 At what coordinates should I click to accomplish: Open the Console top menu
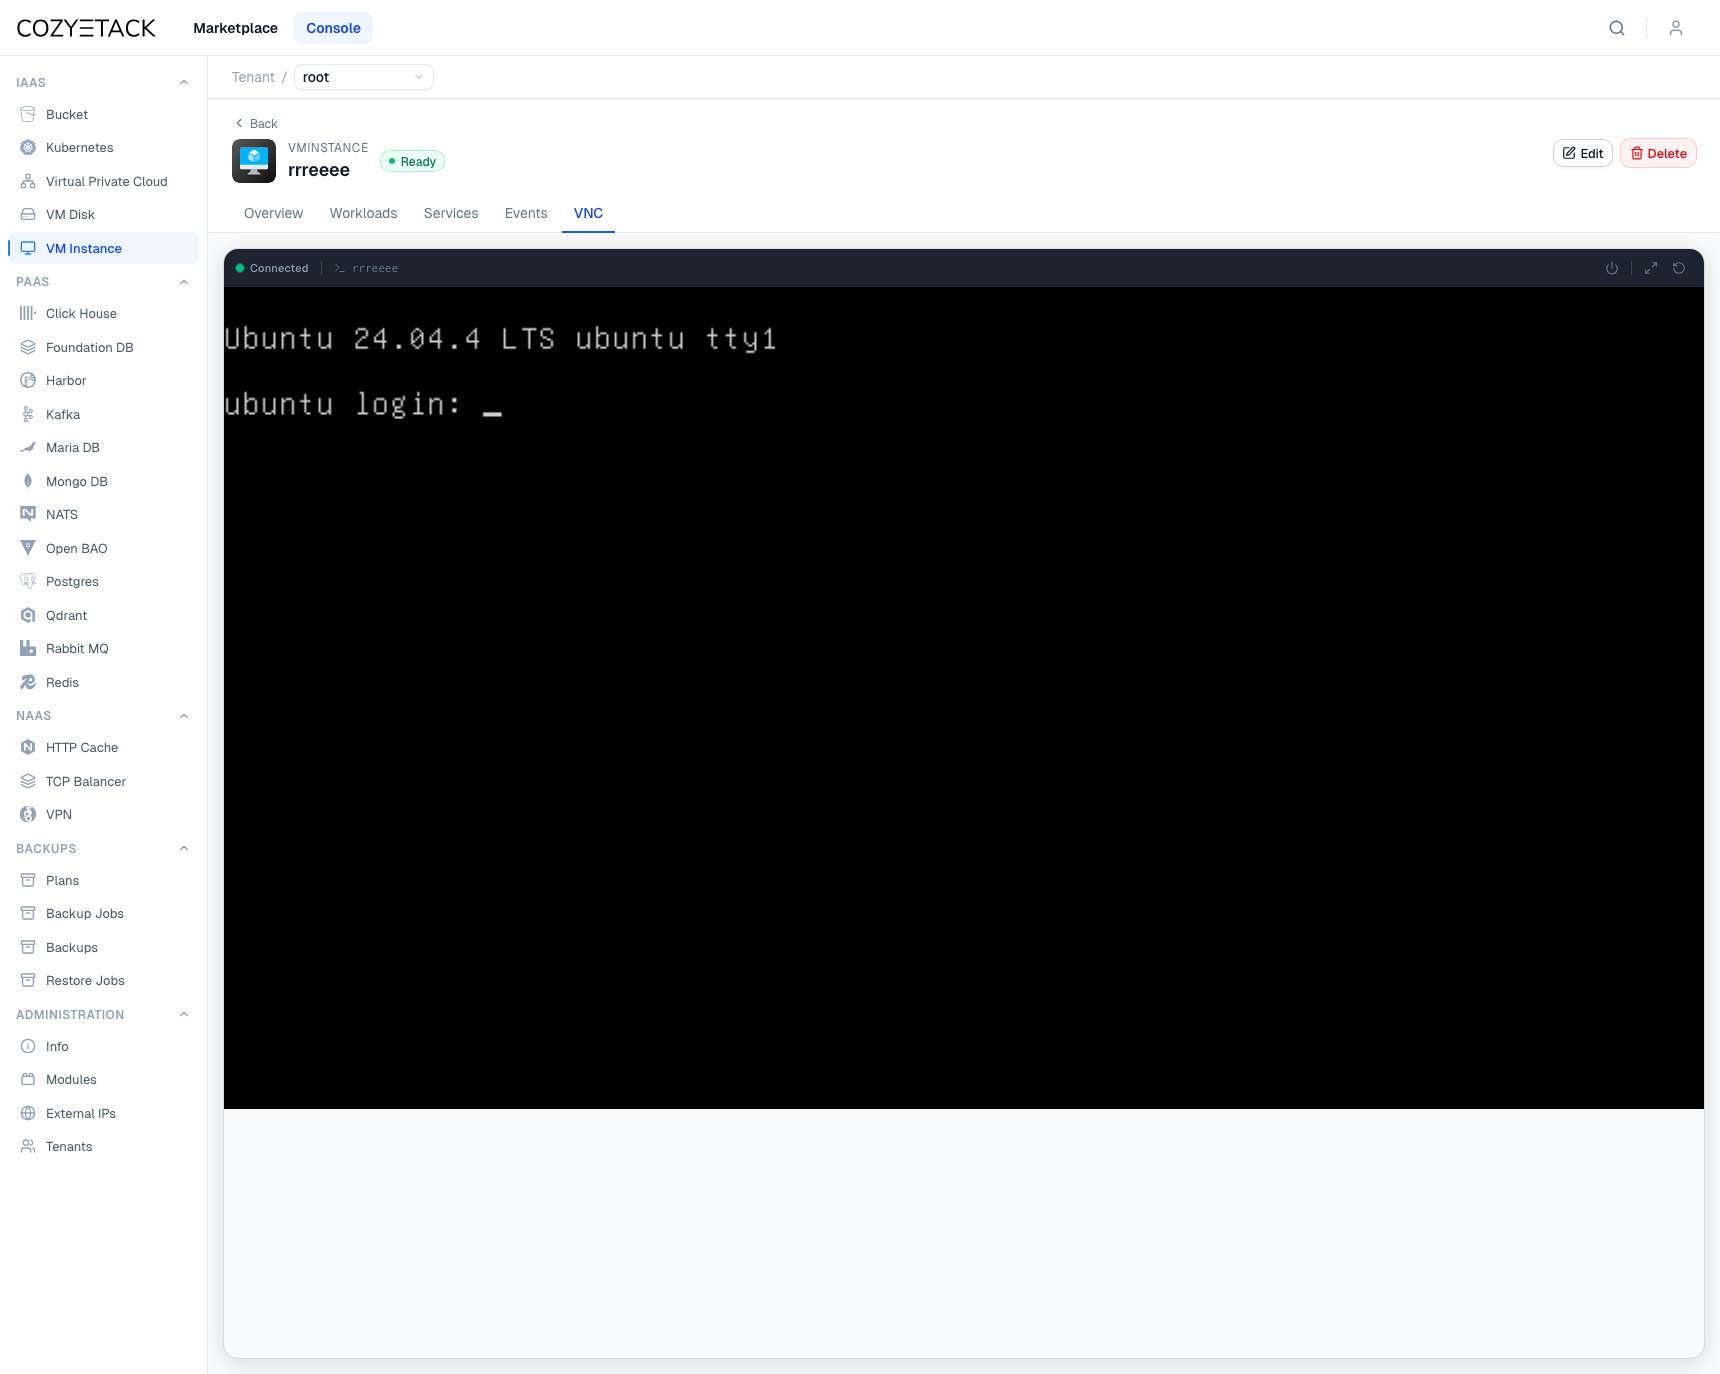333,28
